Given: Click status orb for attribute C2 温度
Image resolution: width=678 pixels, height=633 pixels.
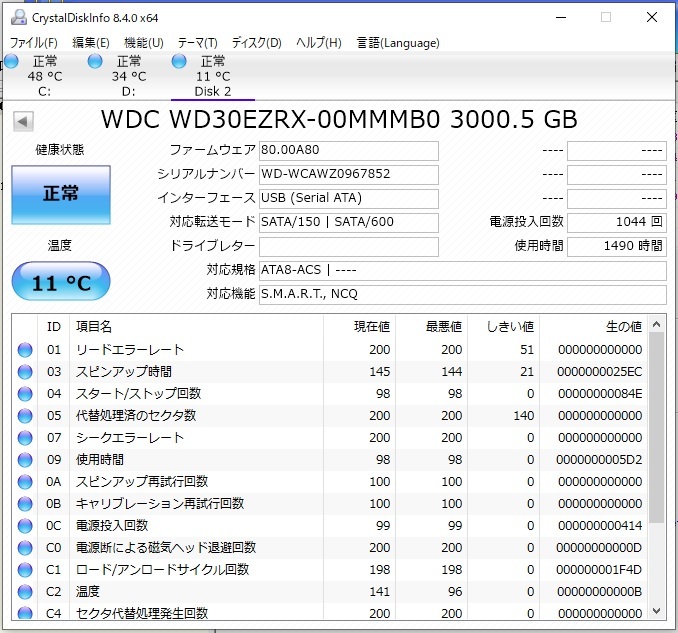Looking at the screenshot, I should (x=25, y=592).
